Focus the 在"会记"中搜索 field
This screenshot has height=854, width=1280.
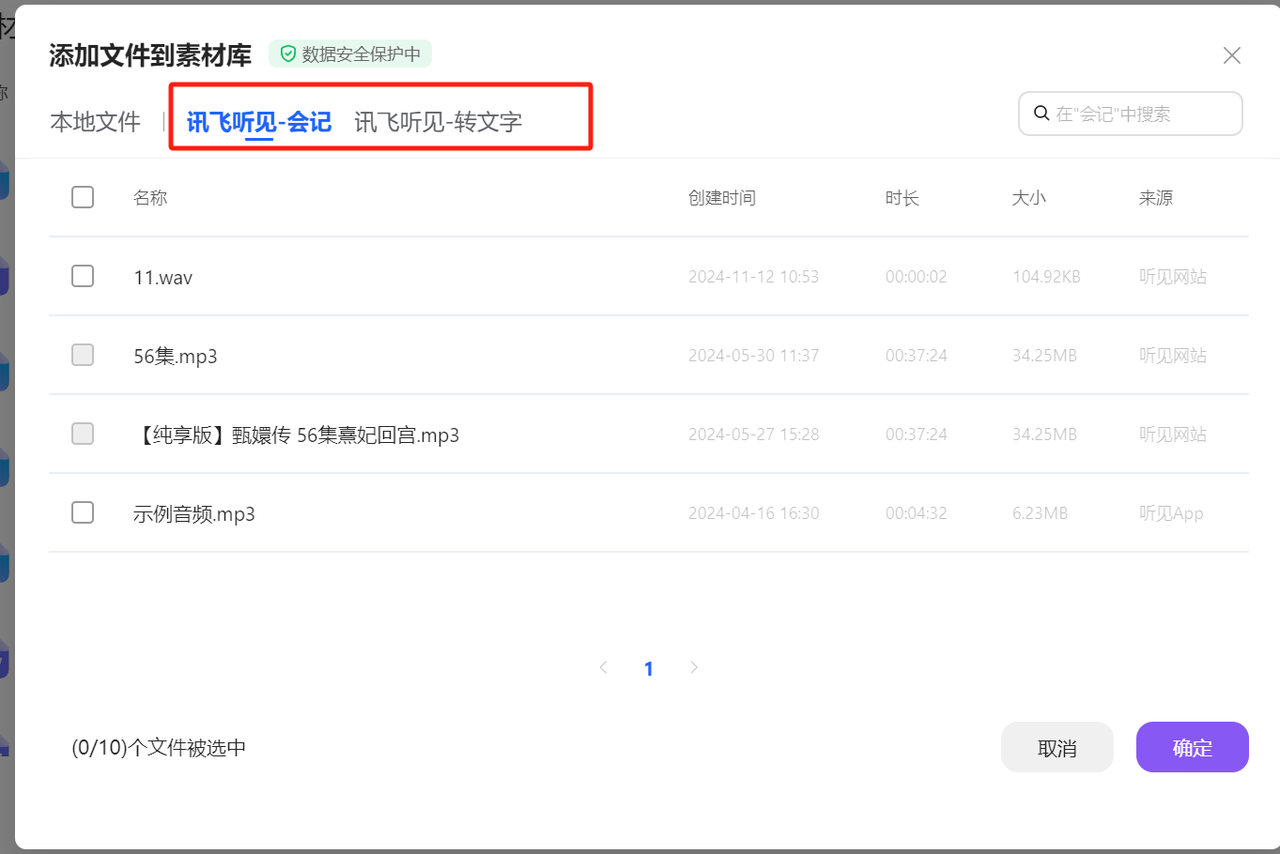pyautogui.click(x=1130, y=113)
